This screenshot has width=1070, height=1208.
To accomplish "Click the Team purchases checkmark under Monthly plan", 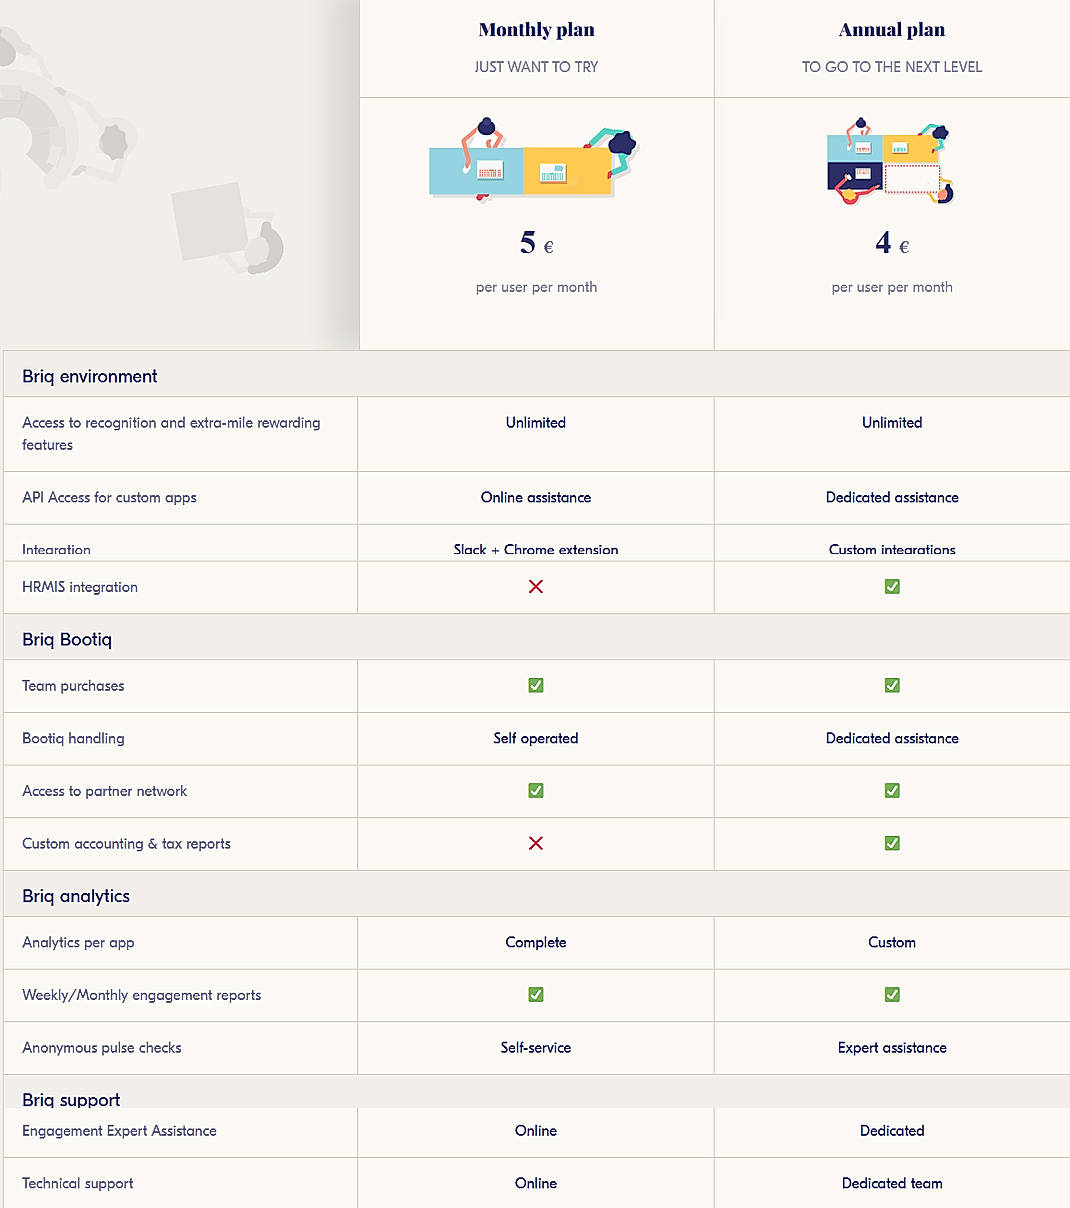I will tap(535, 685).
